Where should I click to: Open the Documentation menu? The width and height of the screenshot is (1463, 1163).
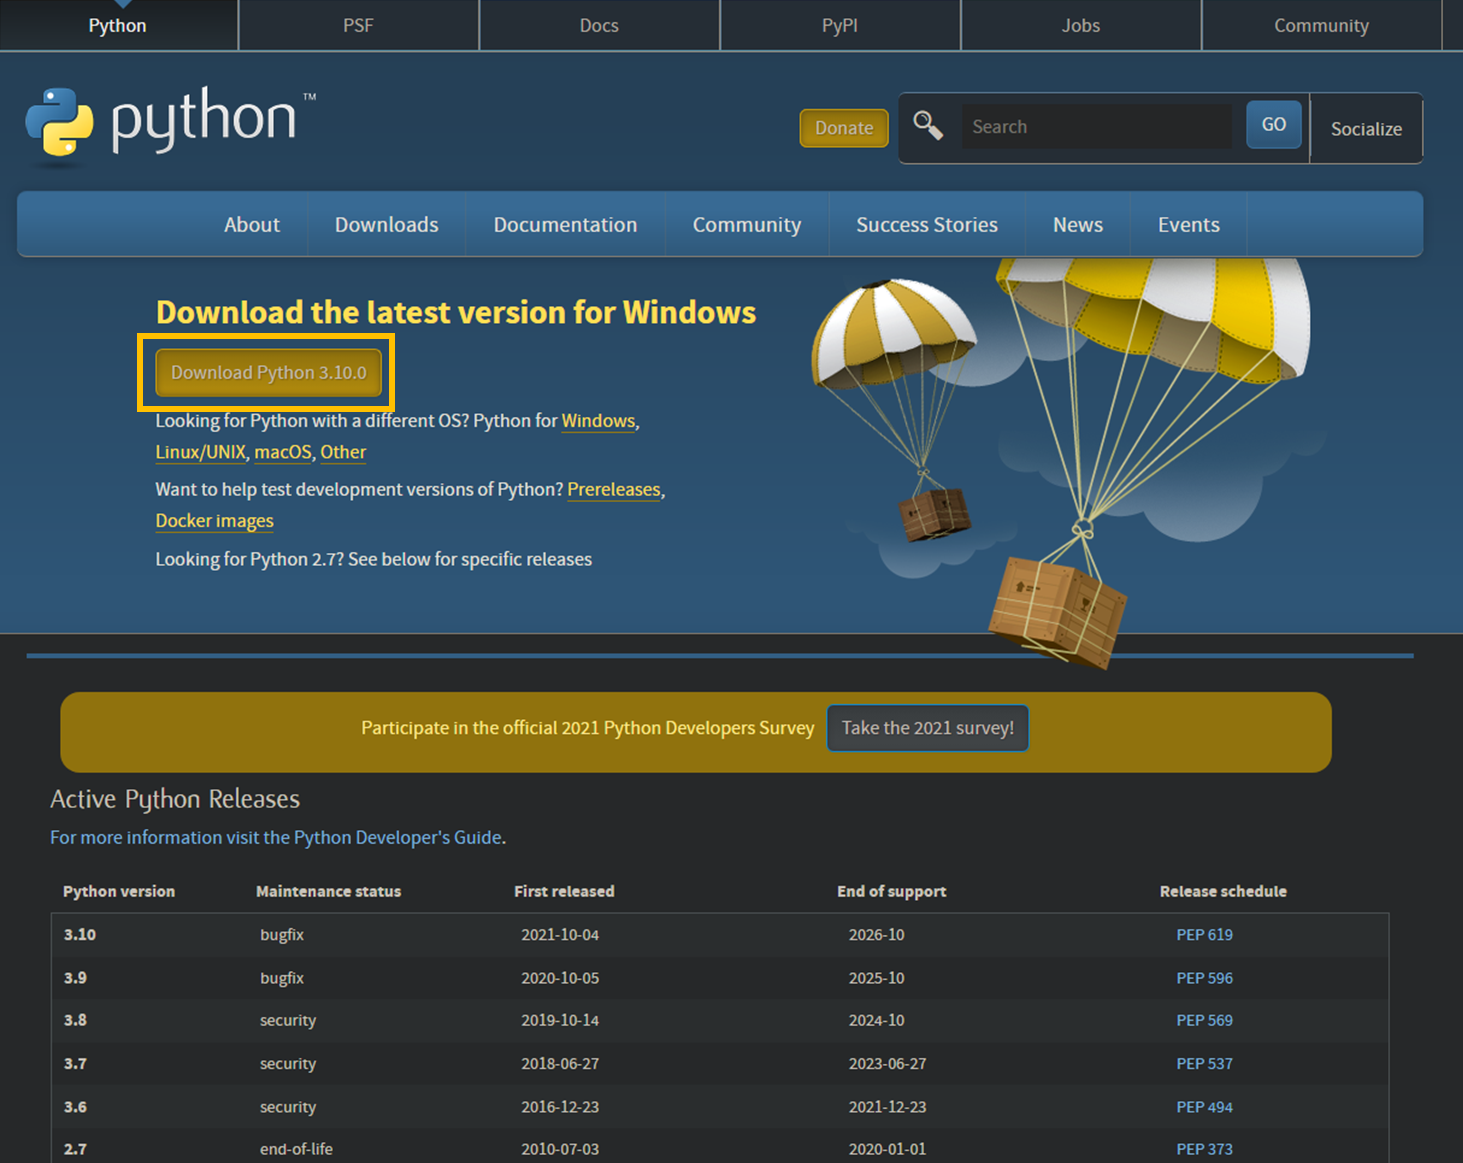click(565, 225)
